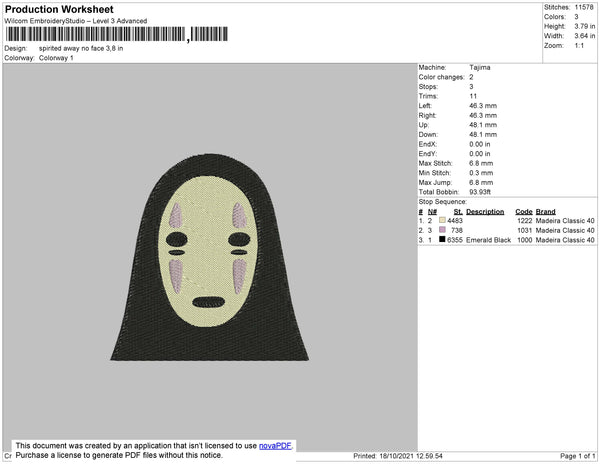Click the Max Stitch value 6.8 mm
The image size is (600, 464).
(x=481, y=163)
